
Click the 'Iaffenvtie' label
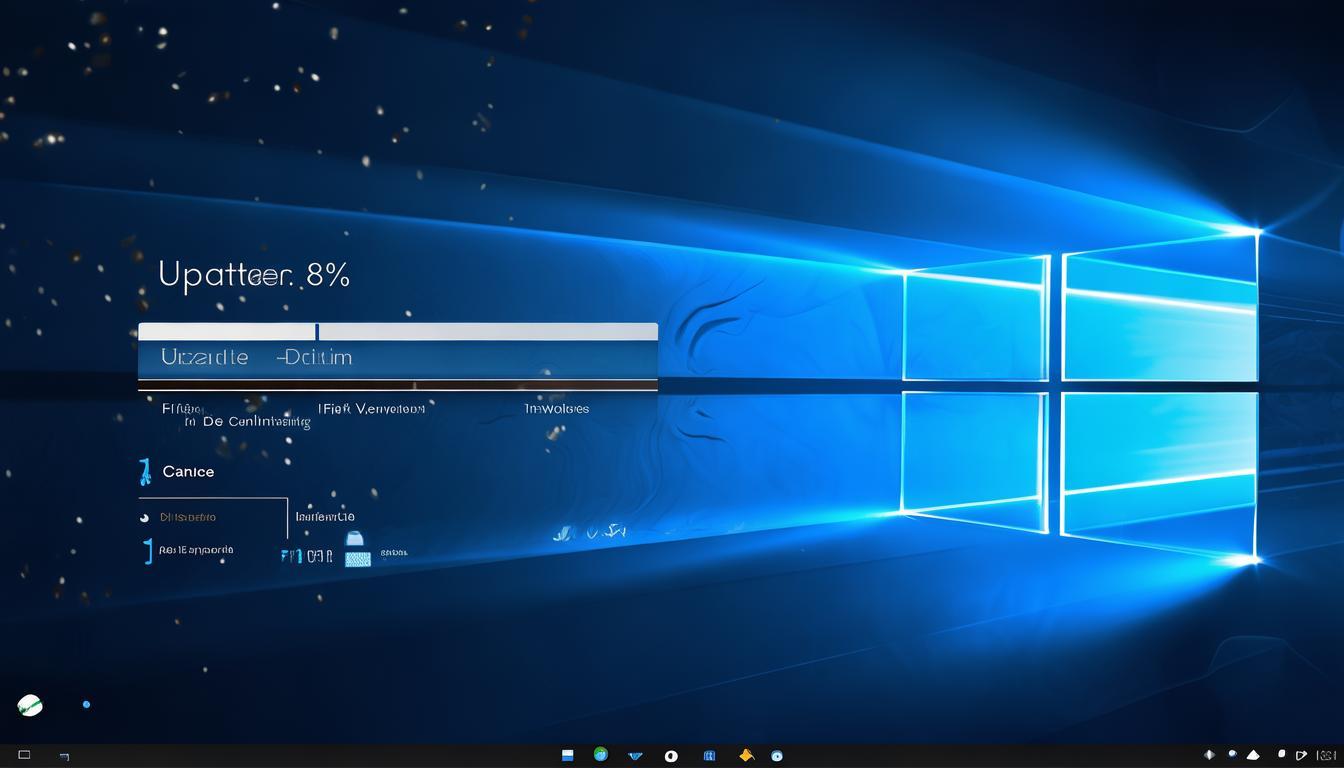pos(325,517)
